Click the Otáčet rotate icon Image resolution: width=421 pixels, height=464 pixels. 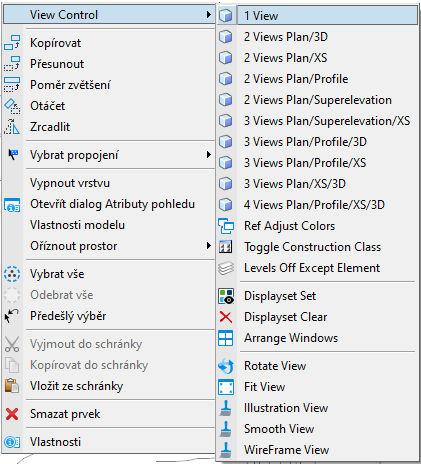tap(12, 106)
